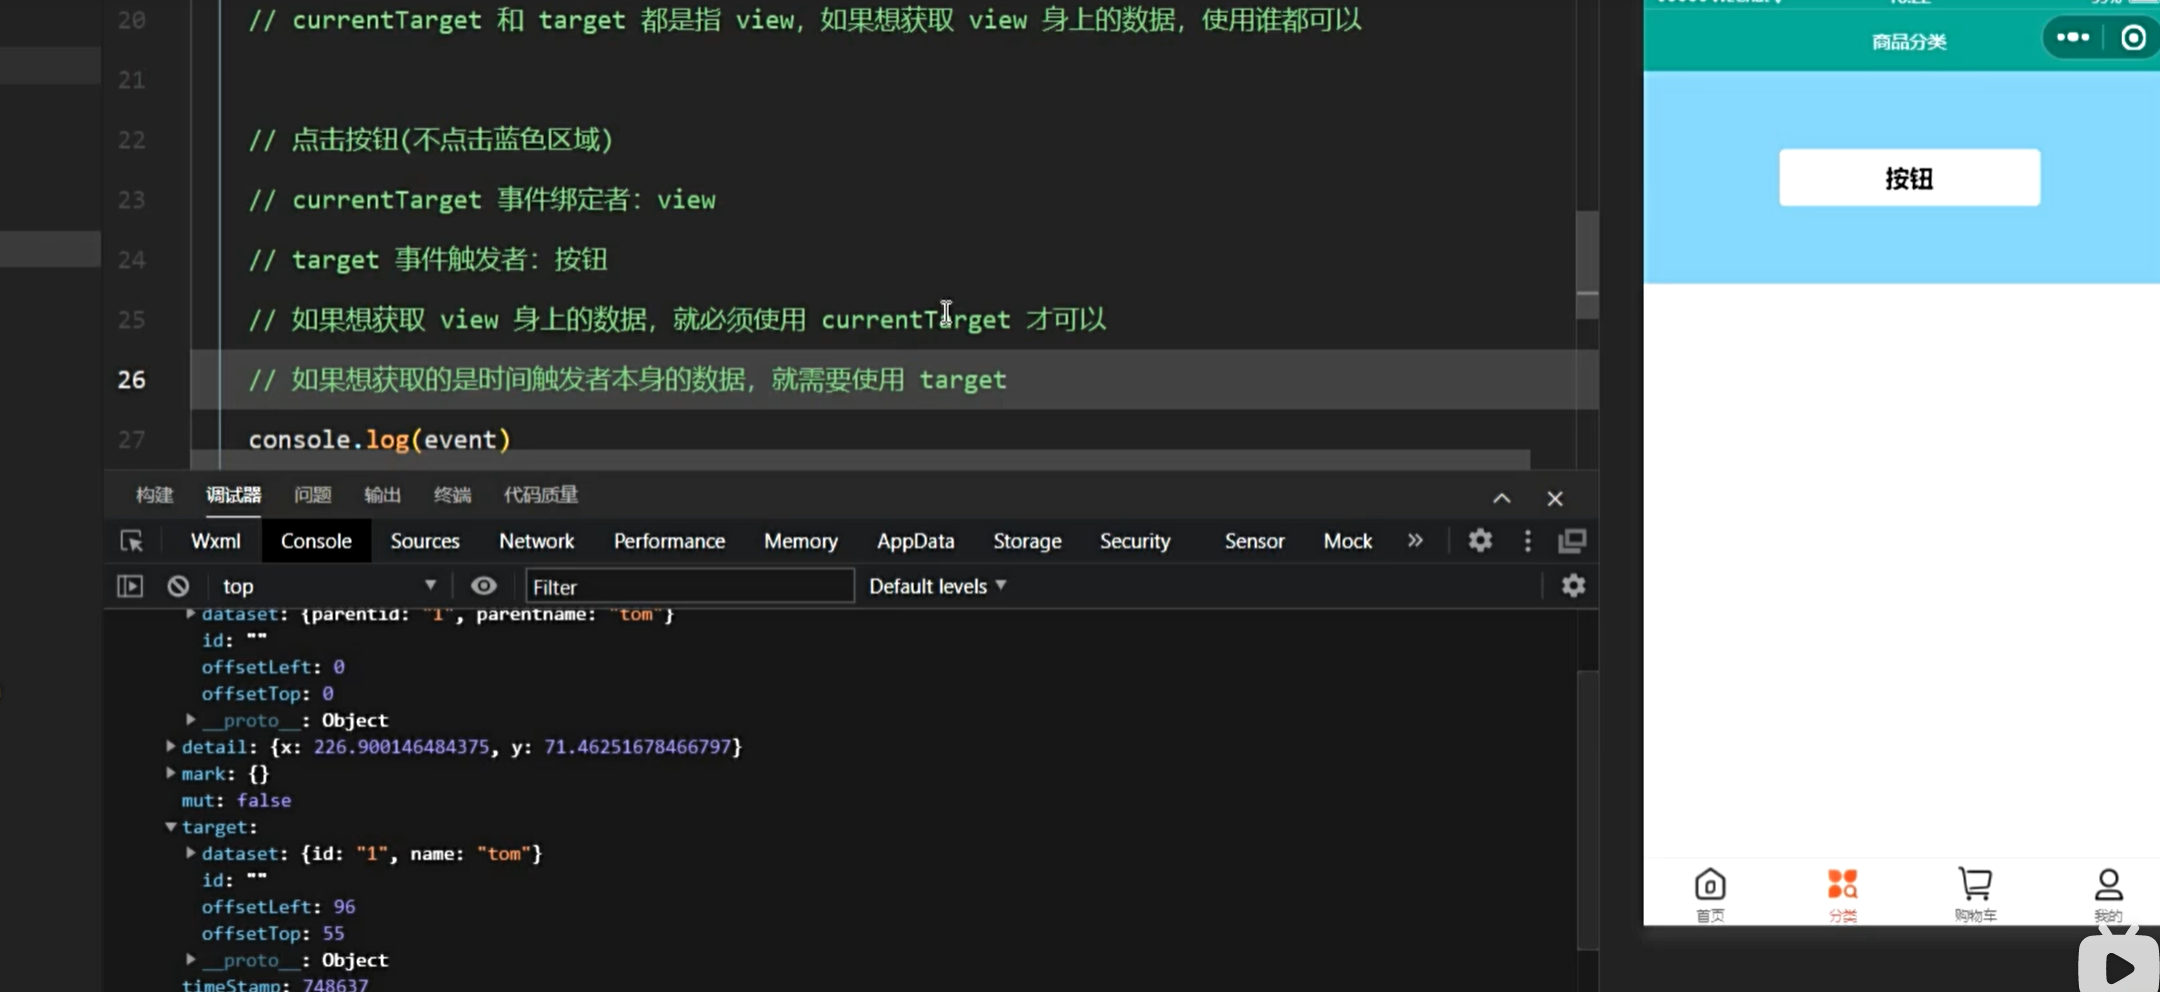Collapse the debugger panel with chevron up
This screenshot has width=2160, height=992.
point(1502,498)
